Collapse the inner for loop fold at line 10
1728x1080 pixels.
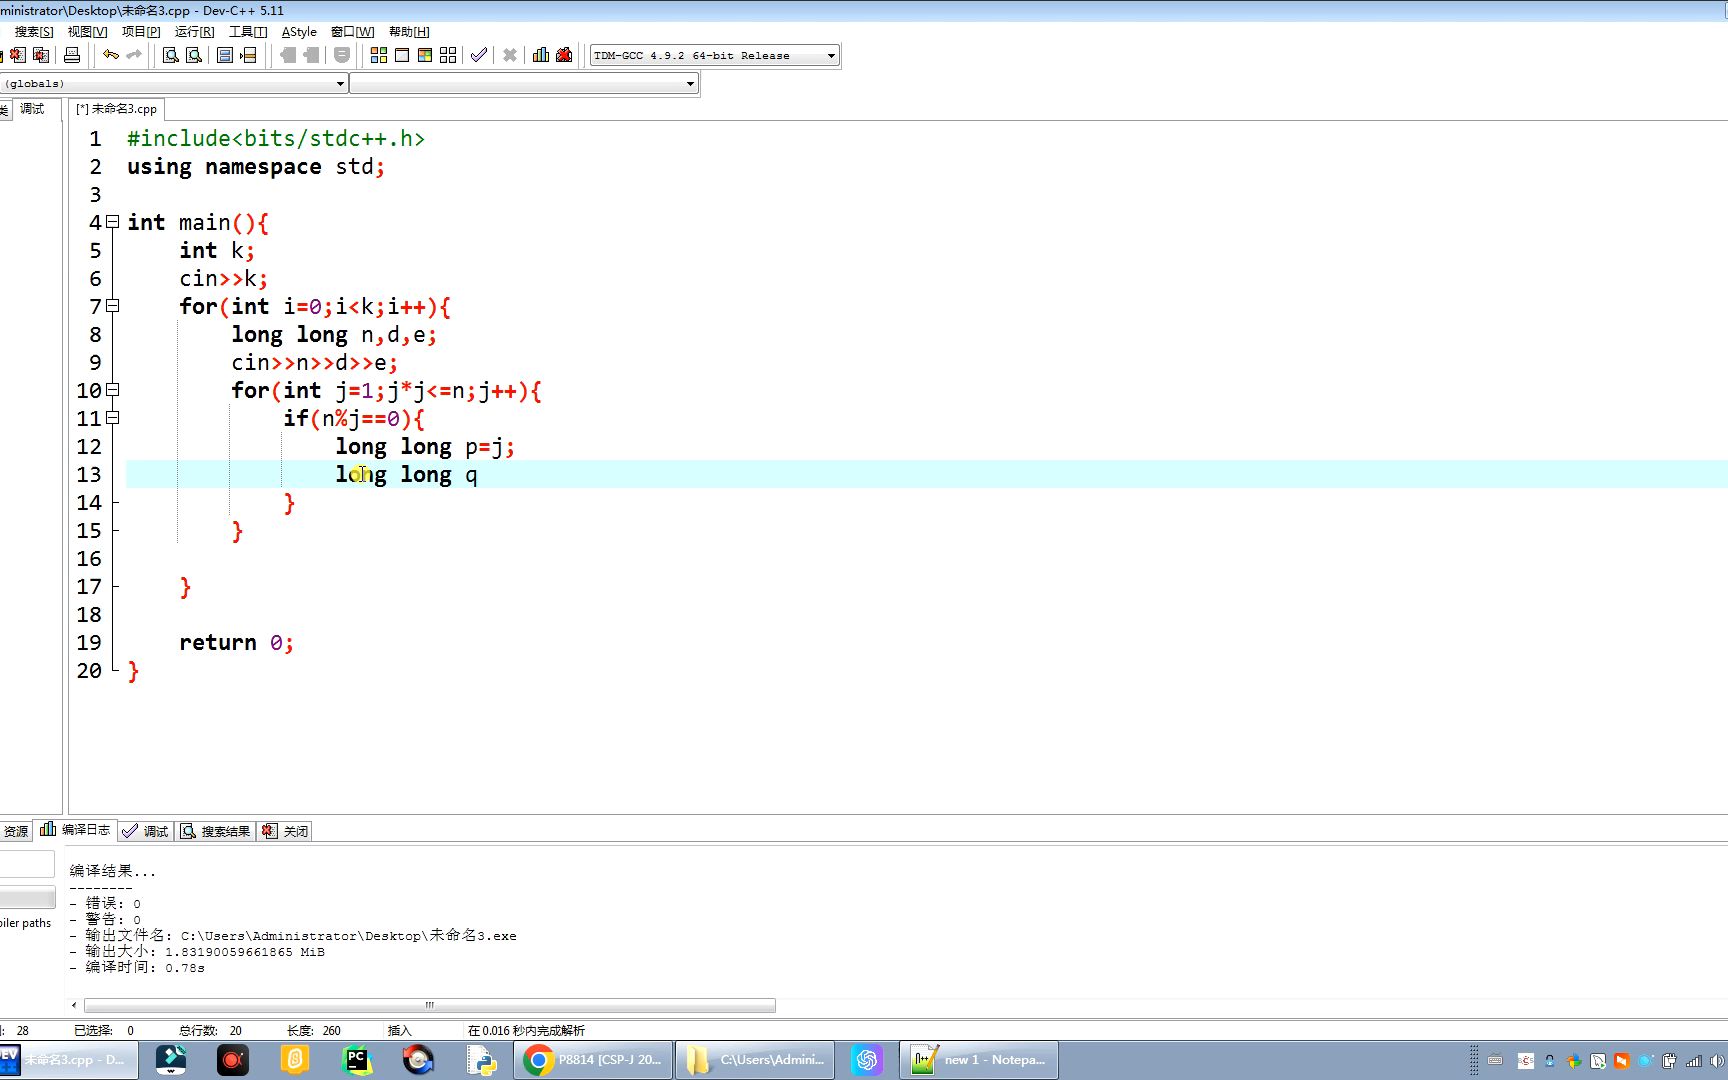tap(113, 390)
